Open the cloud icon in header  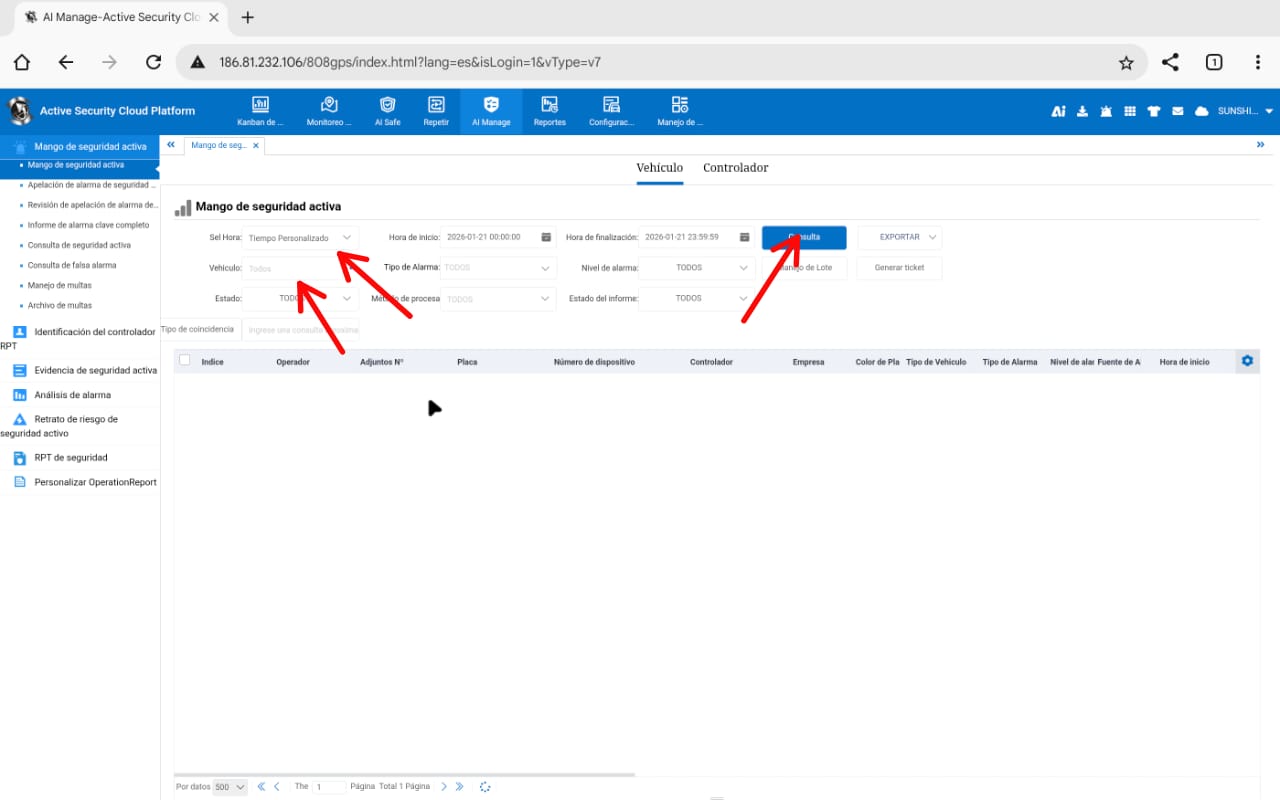[1202, 111]
